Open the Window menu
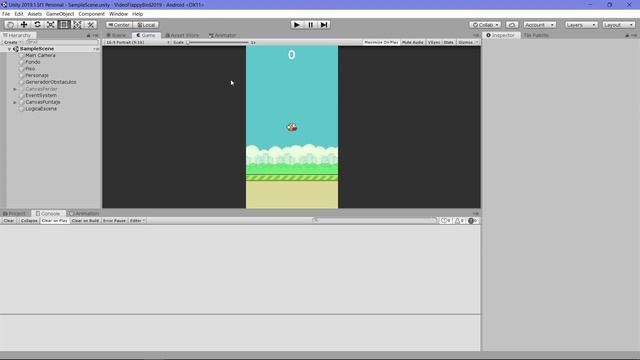The image size is (640, 360). point(118,14)
